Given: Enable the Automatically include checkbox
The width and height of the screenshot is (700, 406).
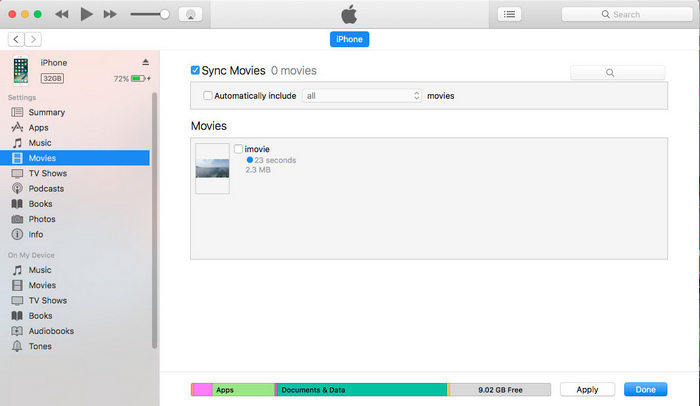Looking at the screenshot, I should coord(208,96).
